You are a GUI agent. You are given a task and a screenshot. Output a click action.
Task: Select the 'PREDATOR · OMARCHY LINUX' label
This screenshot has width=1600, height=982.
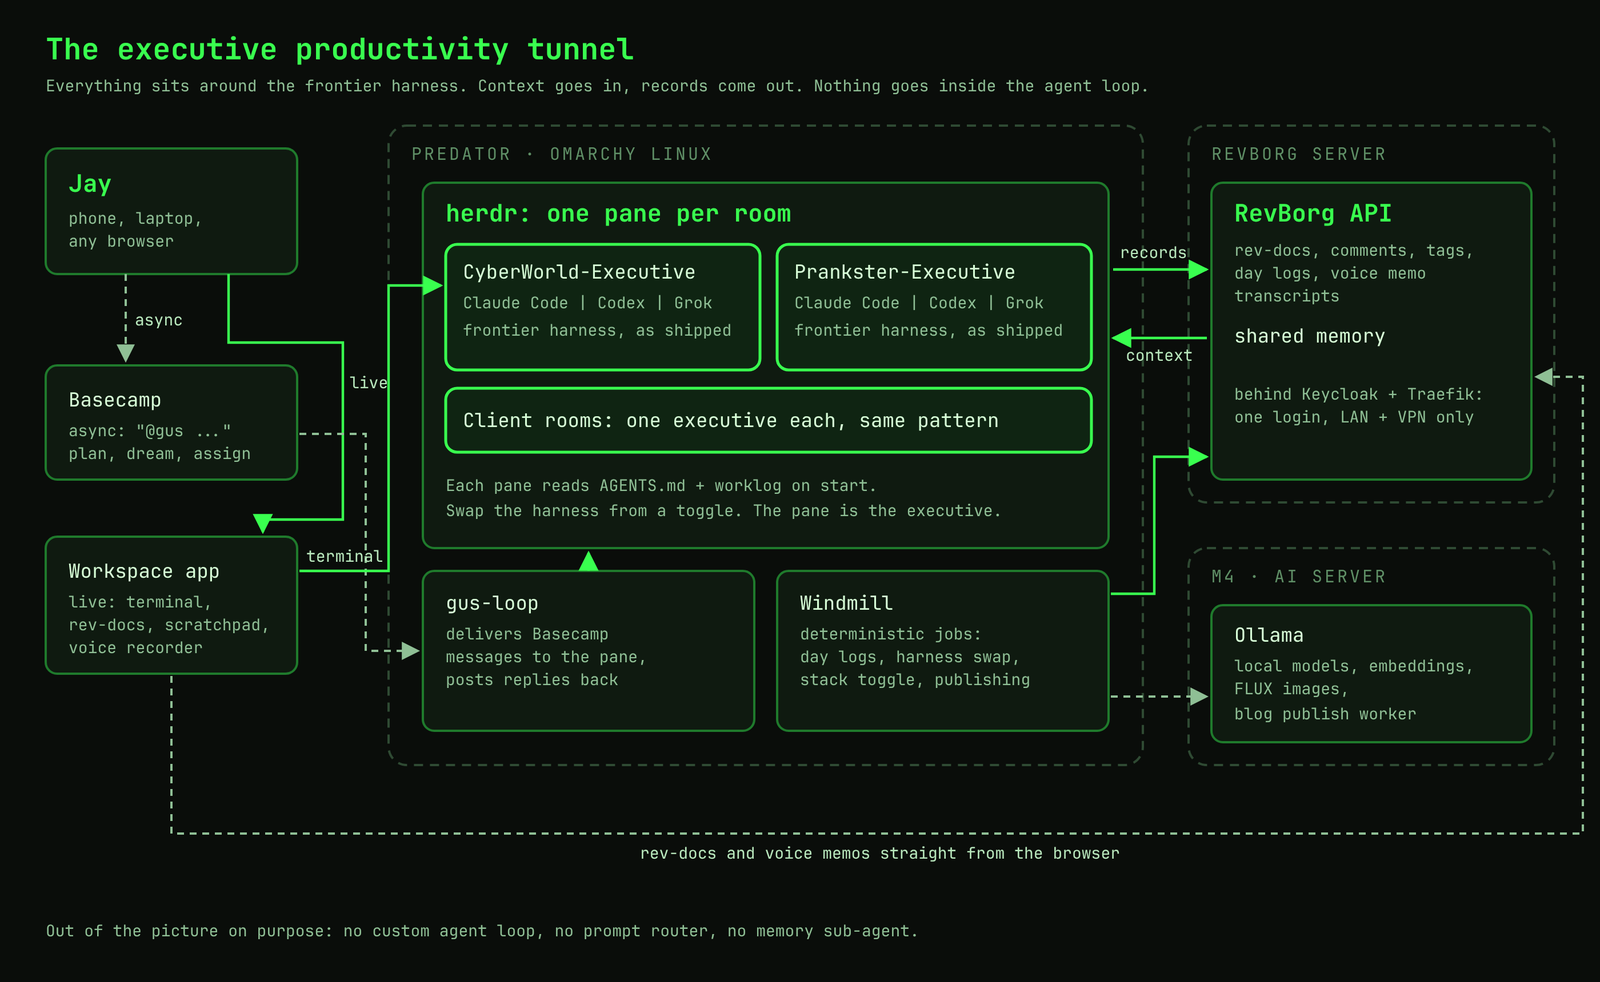click(562, 154)
